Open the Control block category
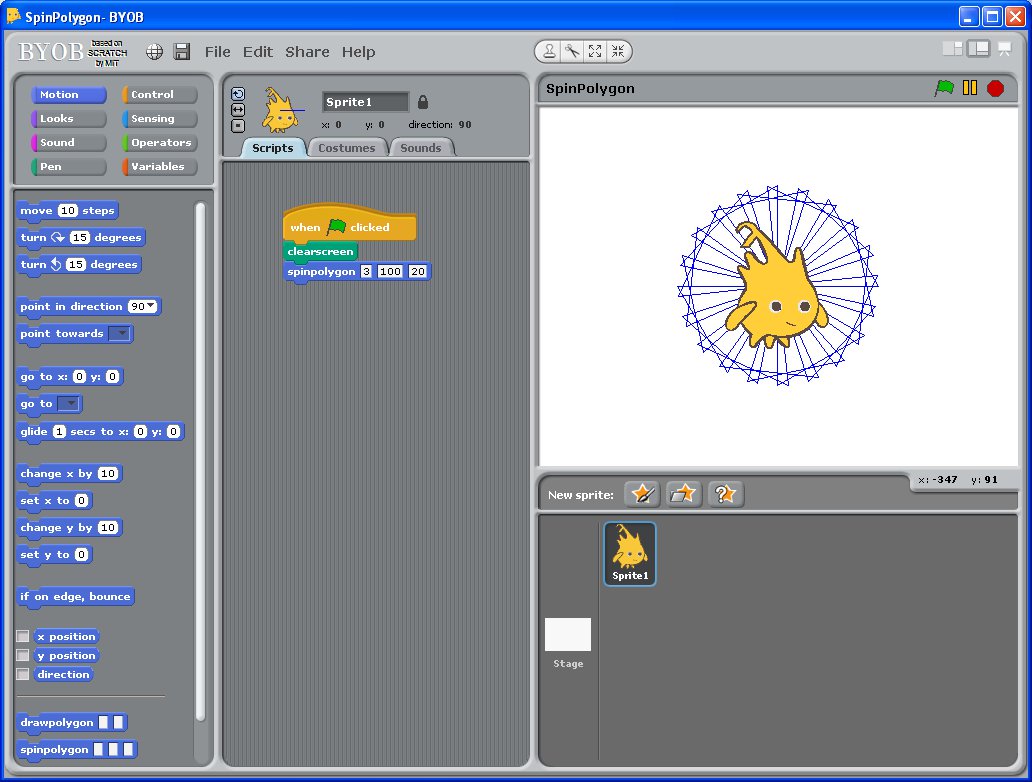The height and width of the screenshot is (782, 1032). (x=159, y=95)
